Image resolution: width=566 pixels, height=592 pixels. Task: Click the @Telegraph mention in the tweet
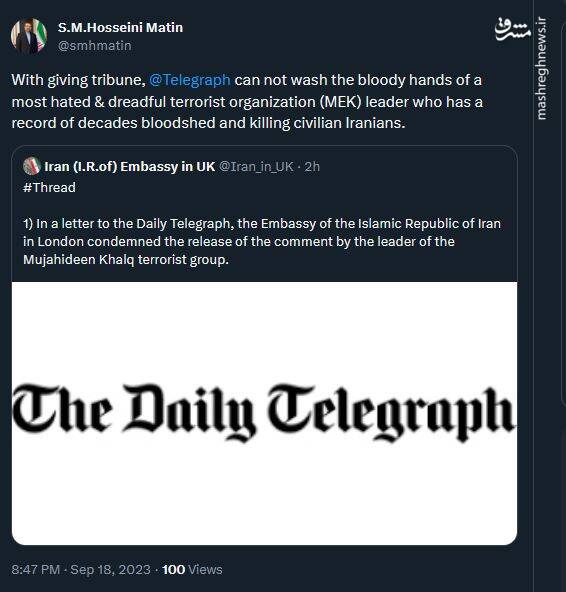[x=190, y=80]
